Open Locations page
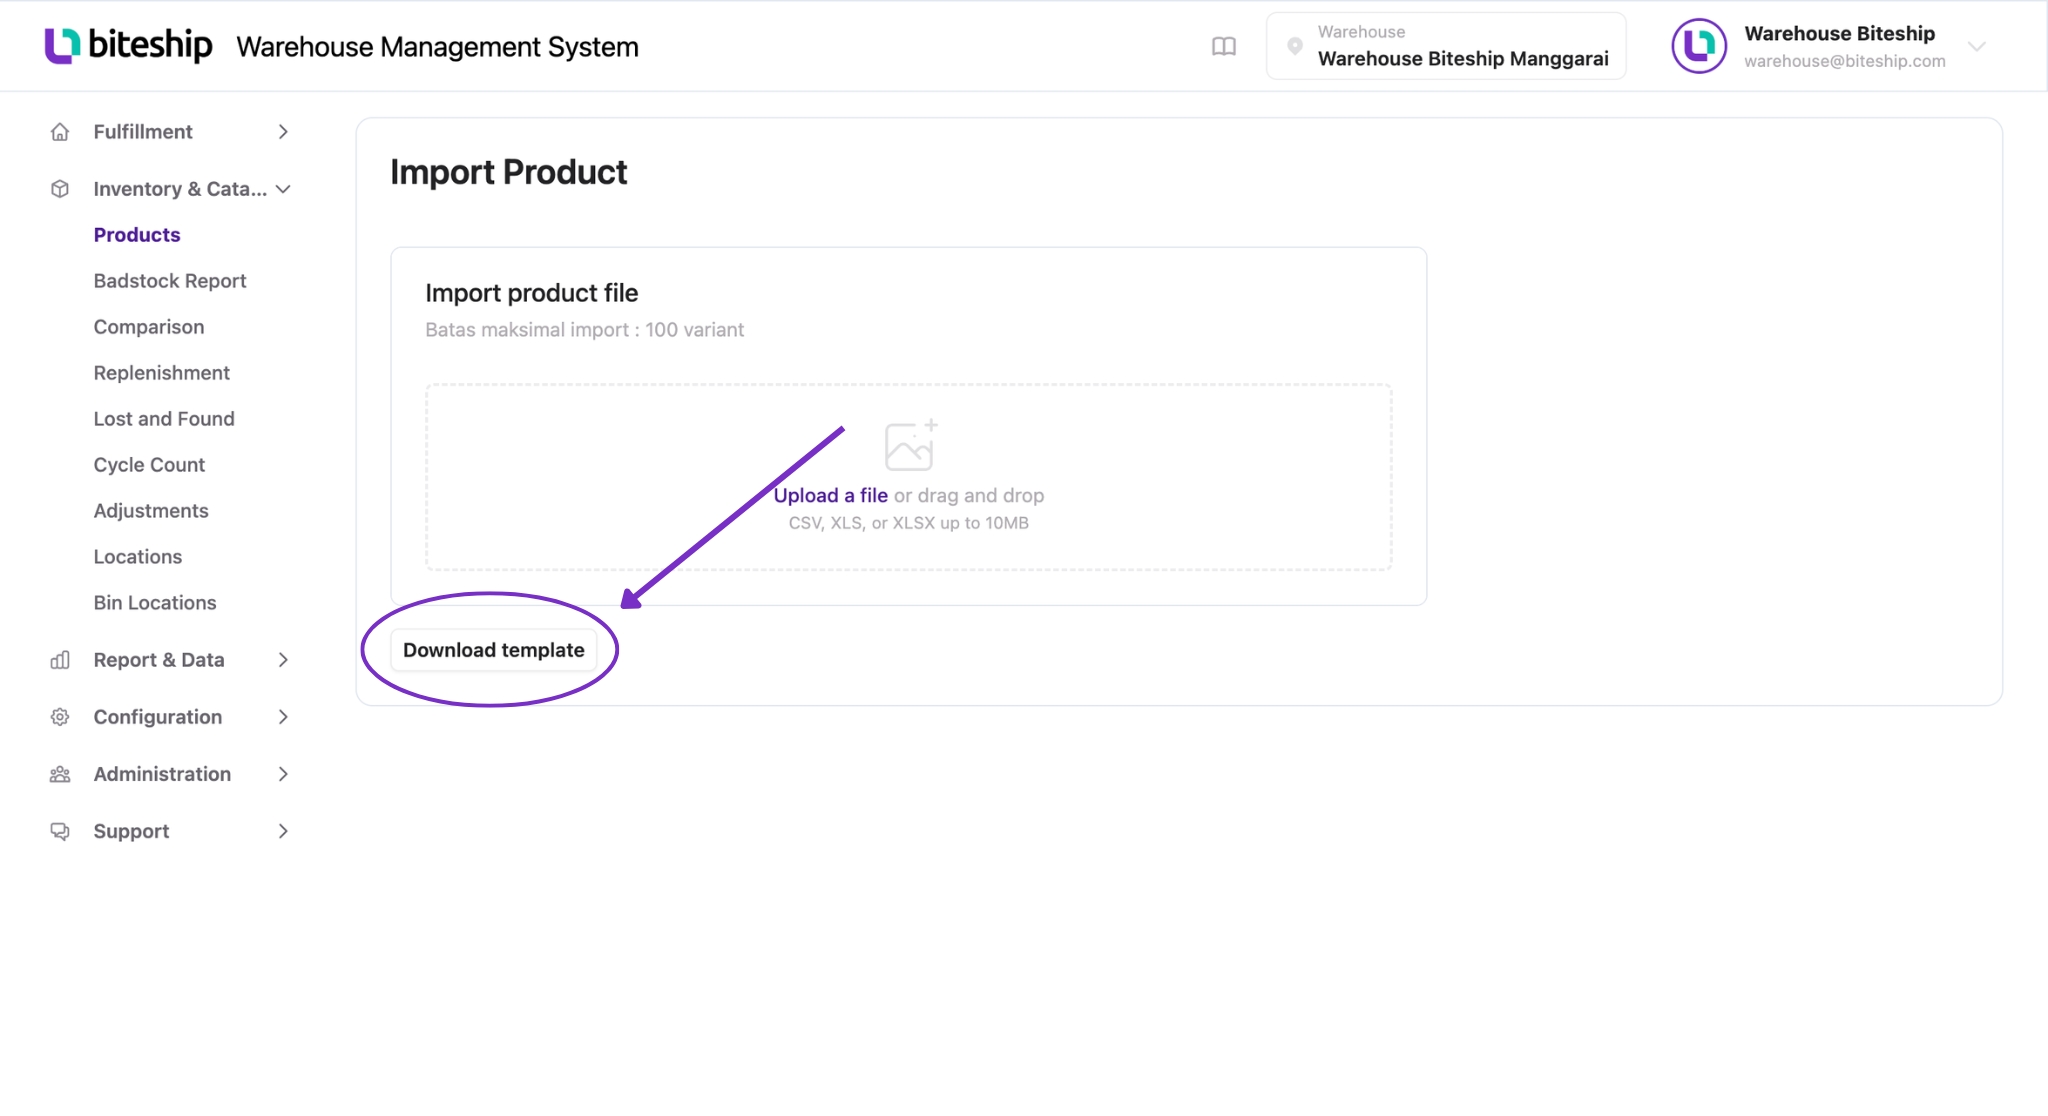 point(138,557)
